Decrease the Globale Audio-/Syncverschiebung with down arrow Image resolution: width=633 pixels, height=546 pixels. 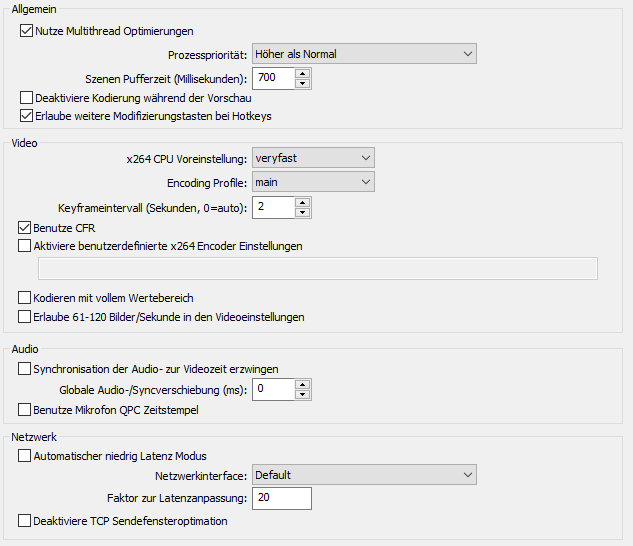tap(302, 394)
